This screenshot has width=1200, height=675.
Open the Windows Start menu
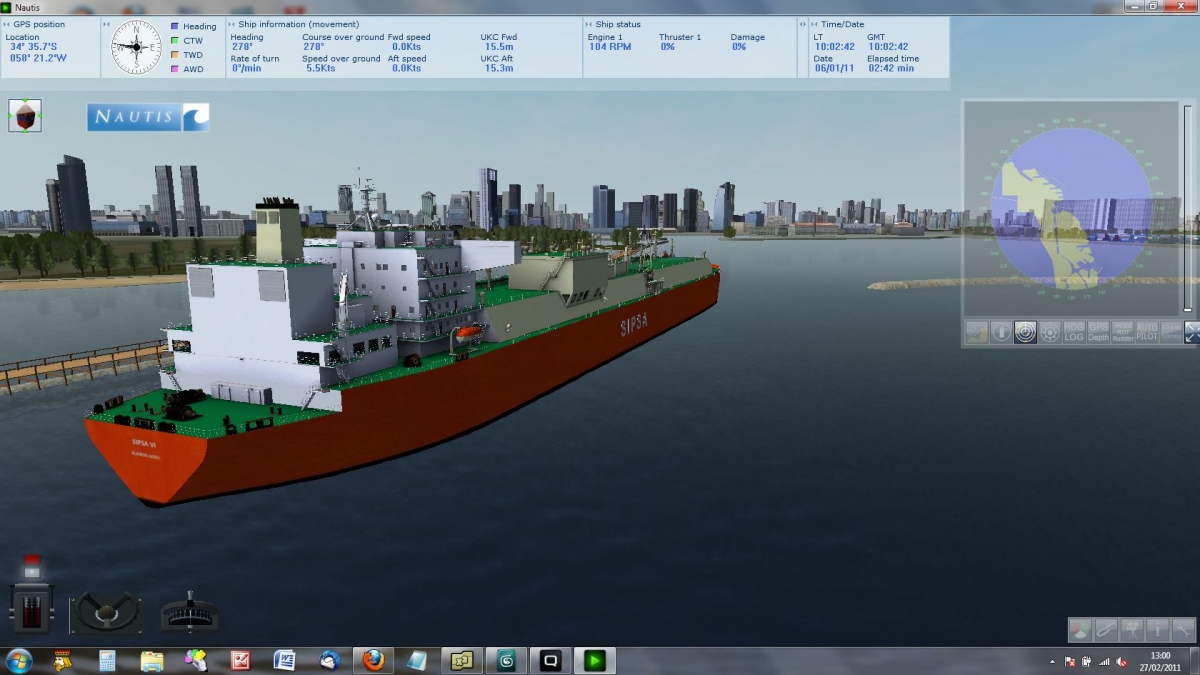19,661
